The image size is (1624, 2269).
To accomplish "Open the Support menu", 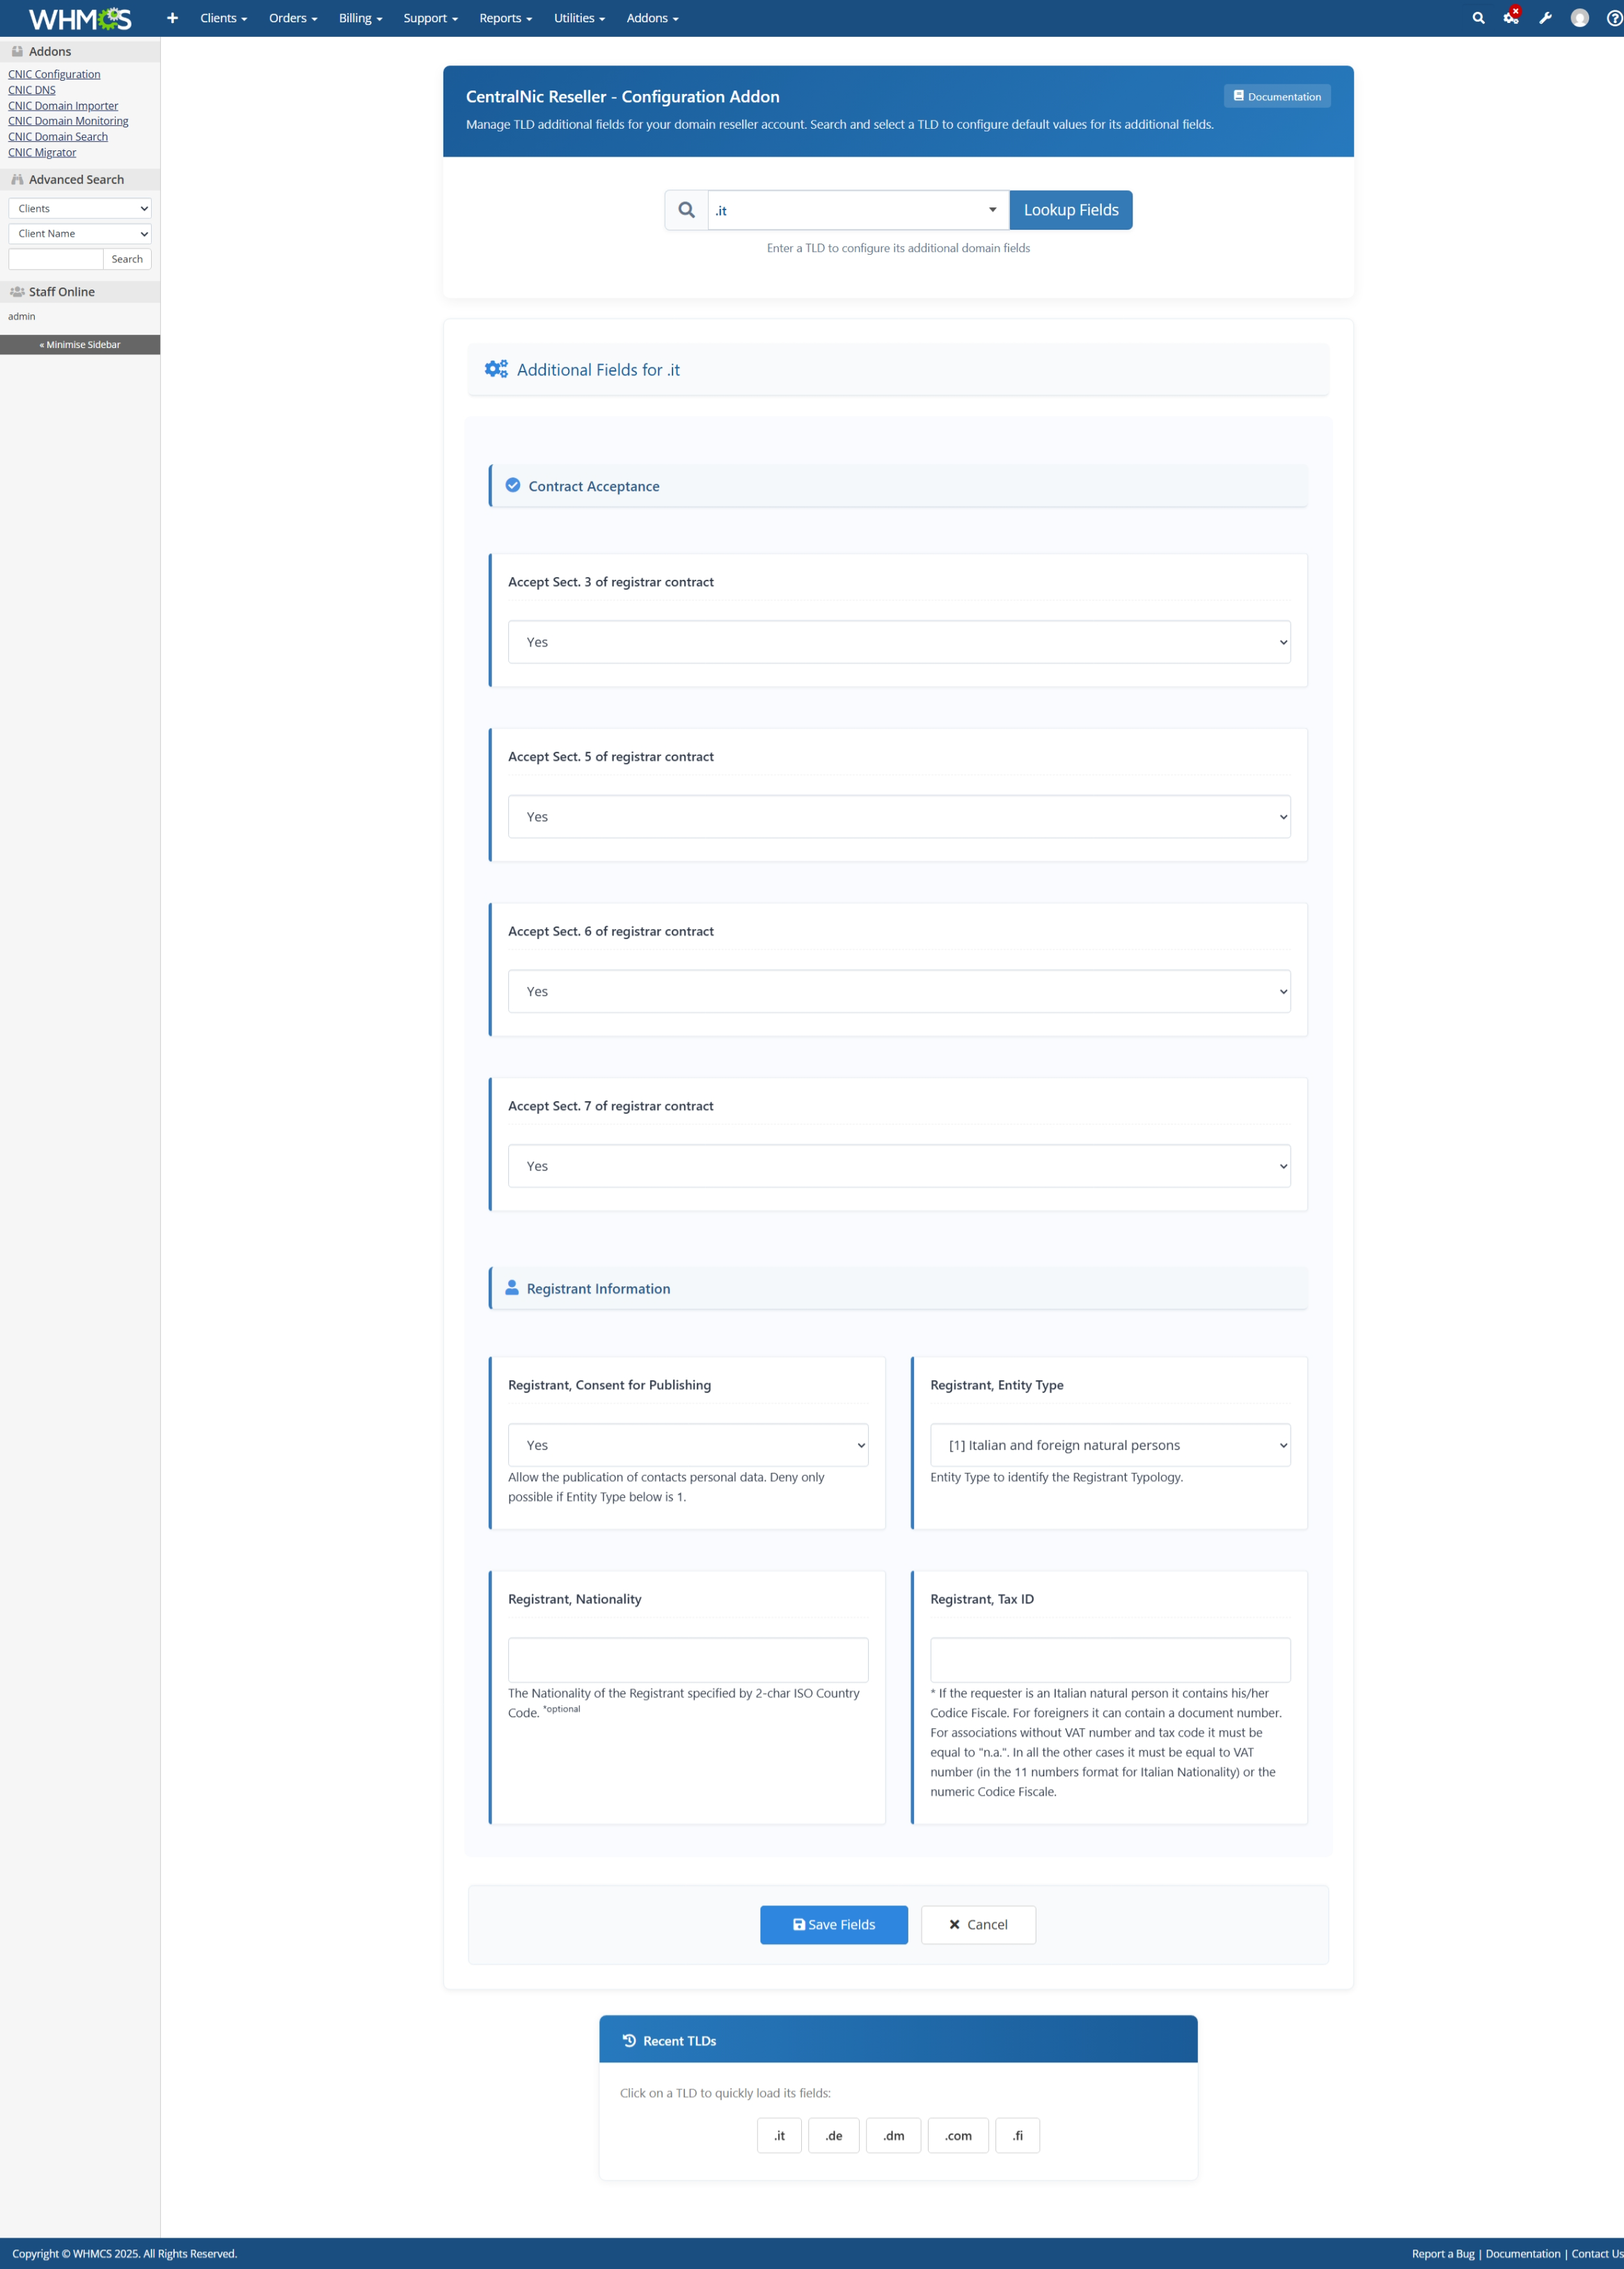I will (x=430, y=18).
